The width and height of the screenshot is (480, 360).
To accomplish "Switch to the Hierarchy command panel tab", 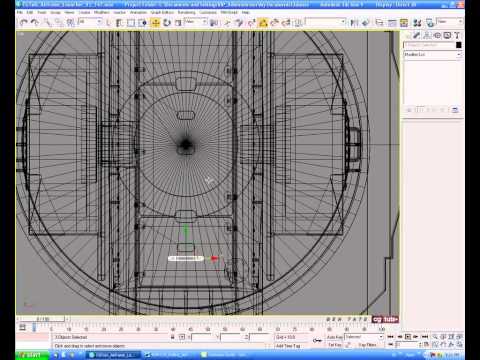I will pyautogui.click(x=427, y=35).
